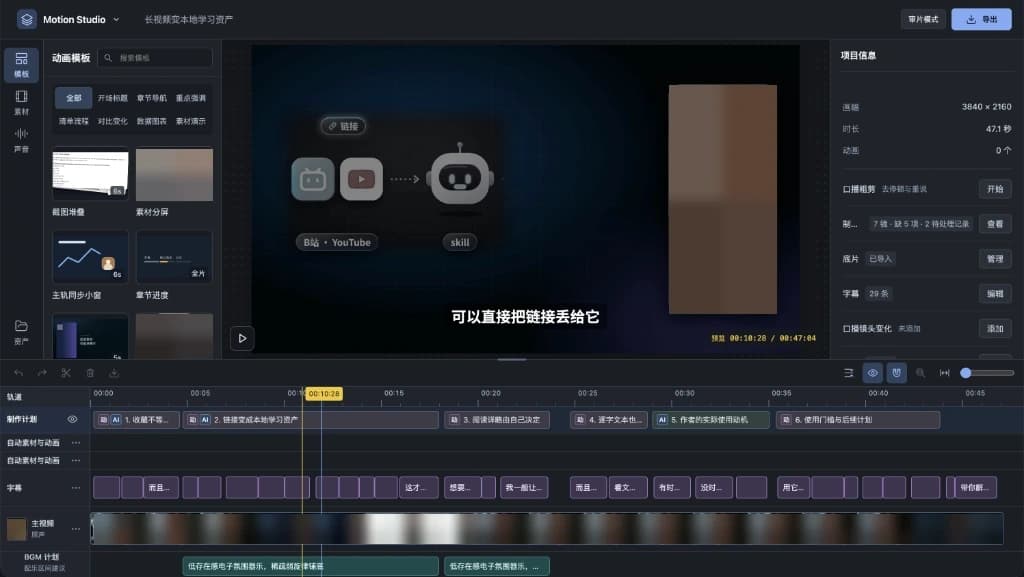Open the 模板 templates sidebar panel
The image size is (1024, 577).
tap(21, 65)
